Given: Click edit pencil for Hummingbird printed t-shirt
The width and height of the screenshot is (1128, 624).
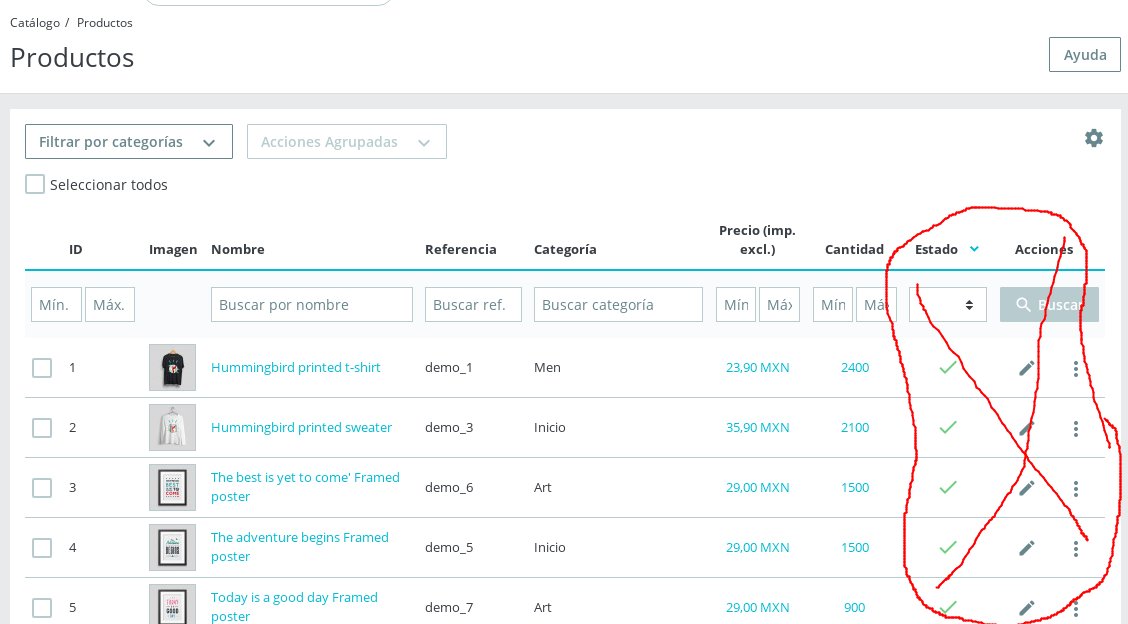Looking at the screenshot, I should [x=1026, y=368].
